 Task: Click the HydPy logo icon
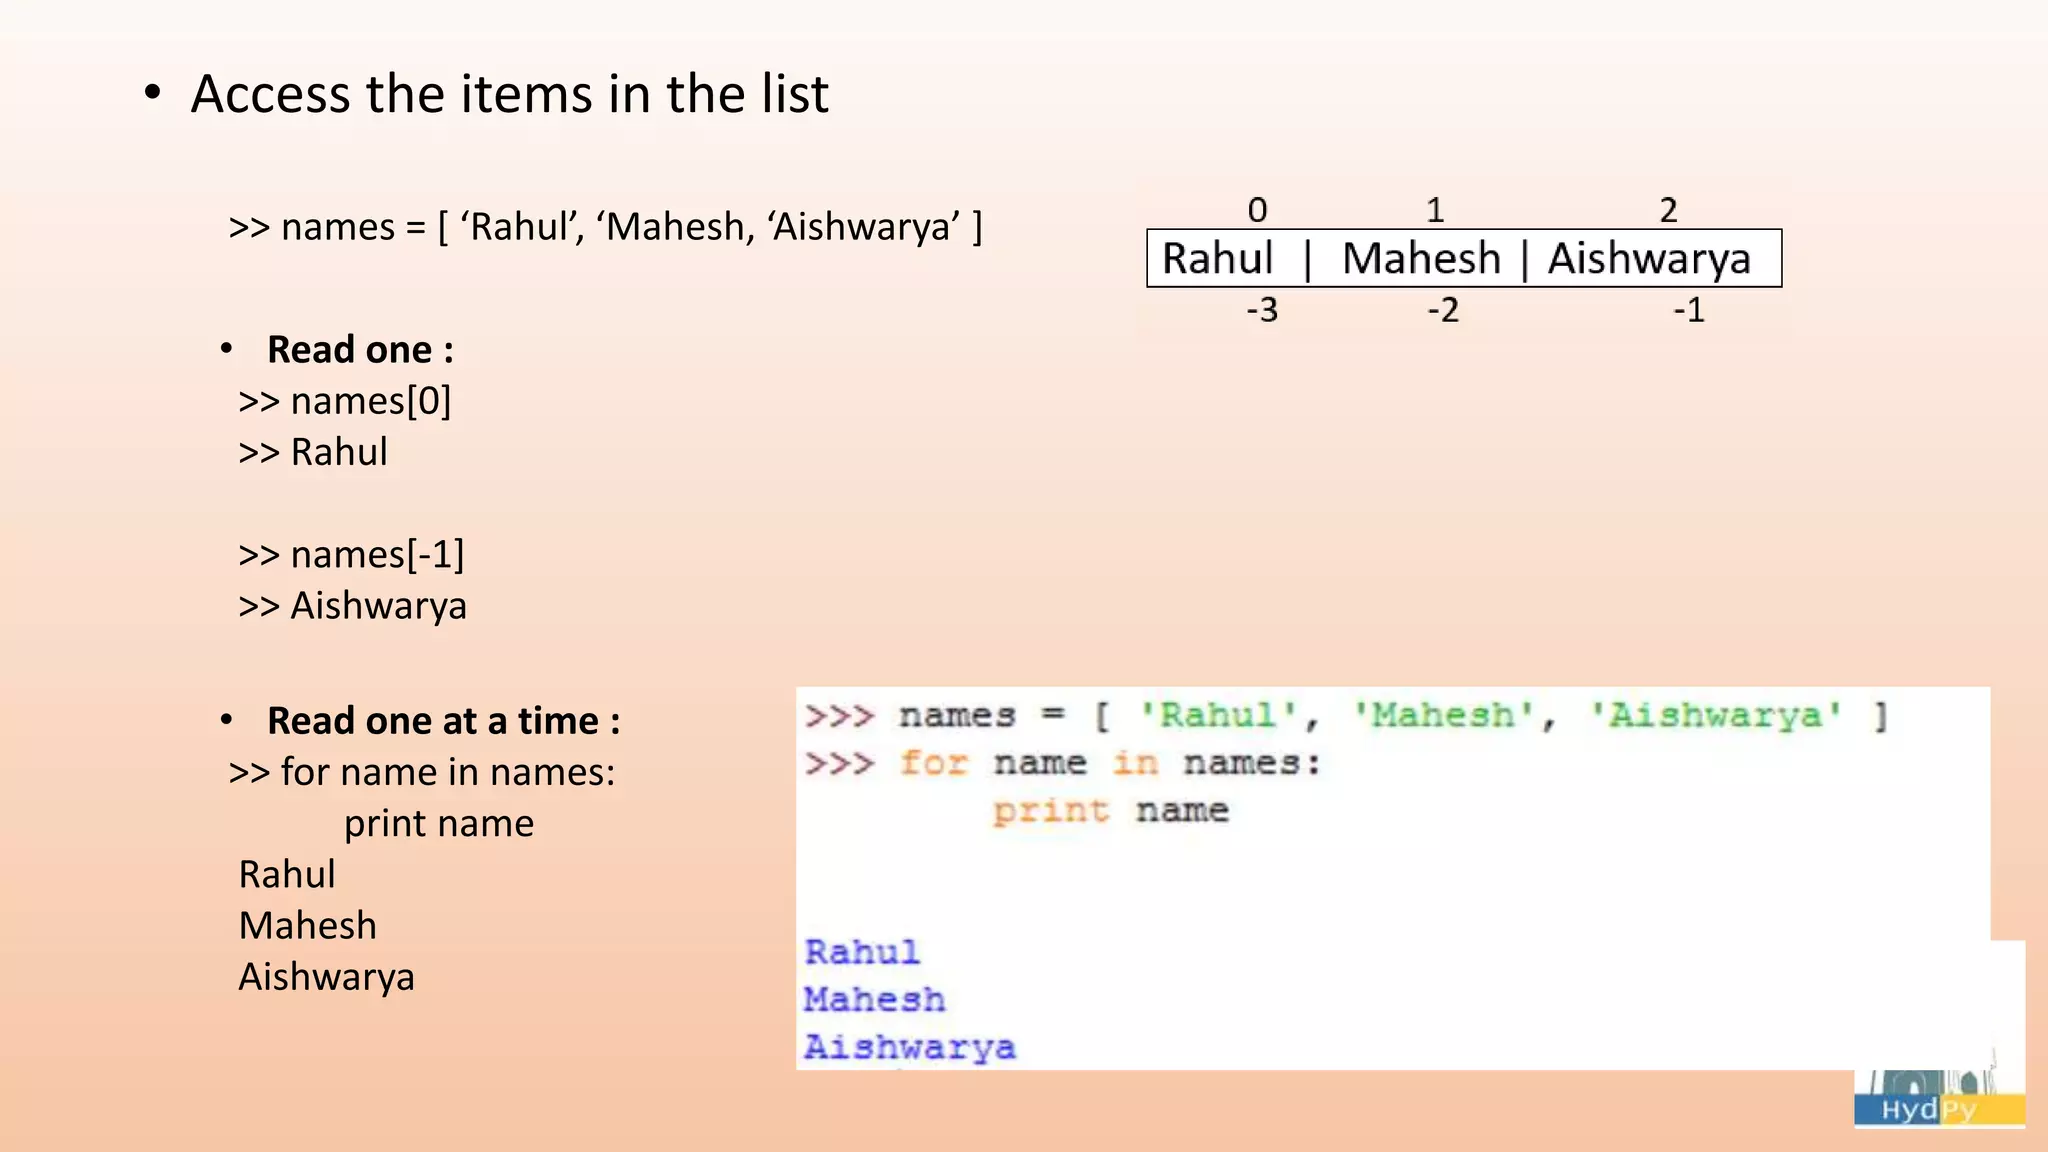[1939, 1098]
